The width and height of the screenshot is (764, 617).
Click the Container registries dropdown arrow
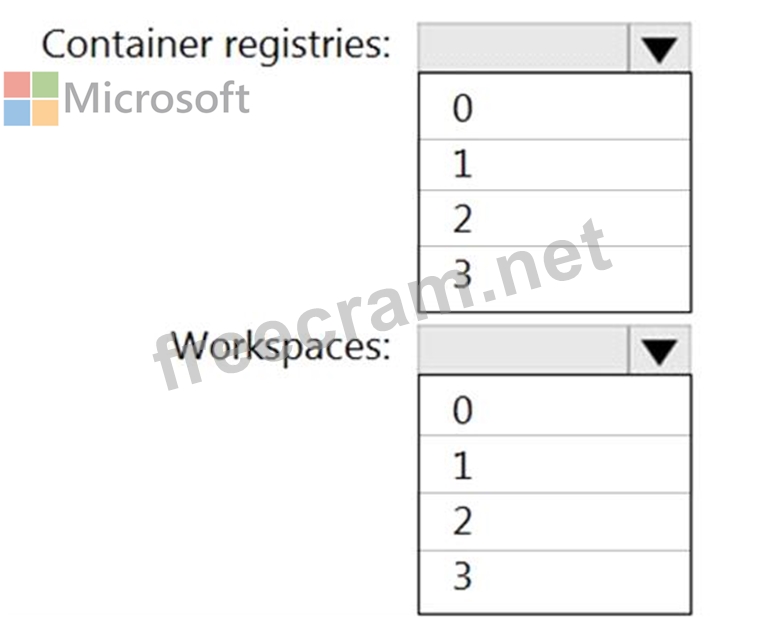[660, 48]
